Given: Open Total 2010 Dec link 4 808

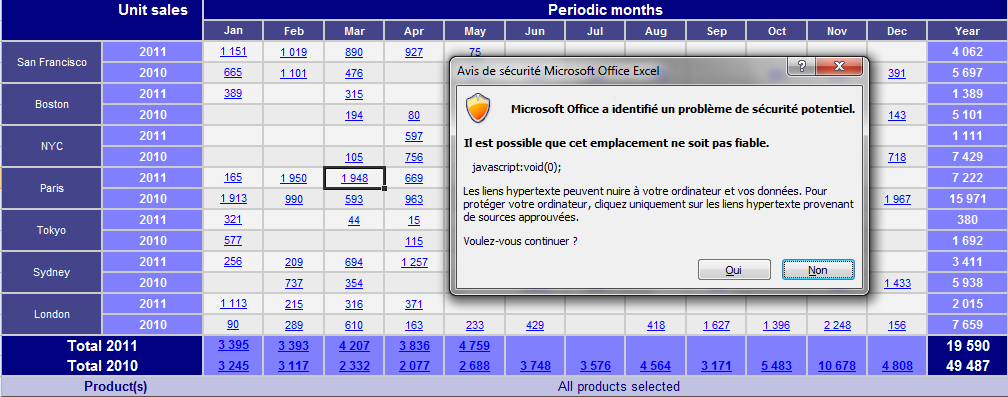Looking at the screenshot, I should (x=897, y=367).
